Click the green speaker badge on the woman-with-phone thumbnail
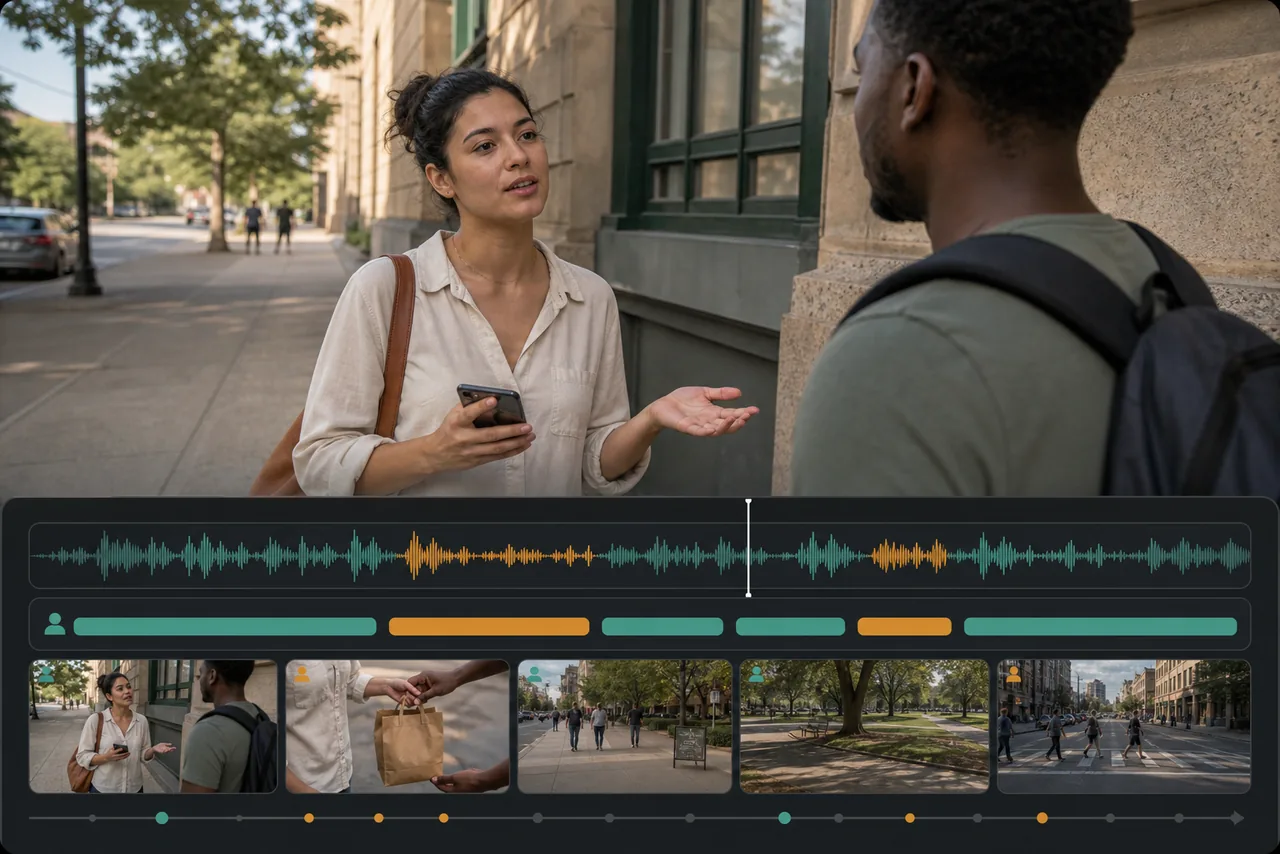The height and width of the screenshot is (854, 1280). [46, 675]
